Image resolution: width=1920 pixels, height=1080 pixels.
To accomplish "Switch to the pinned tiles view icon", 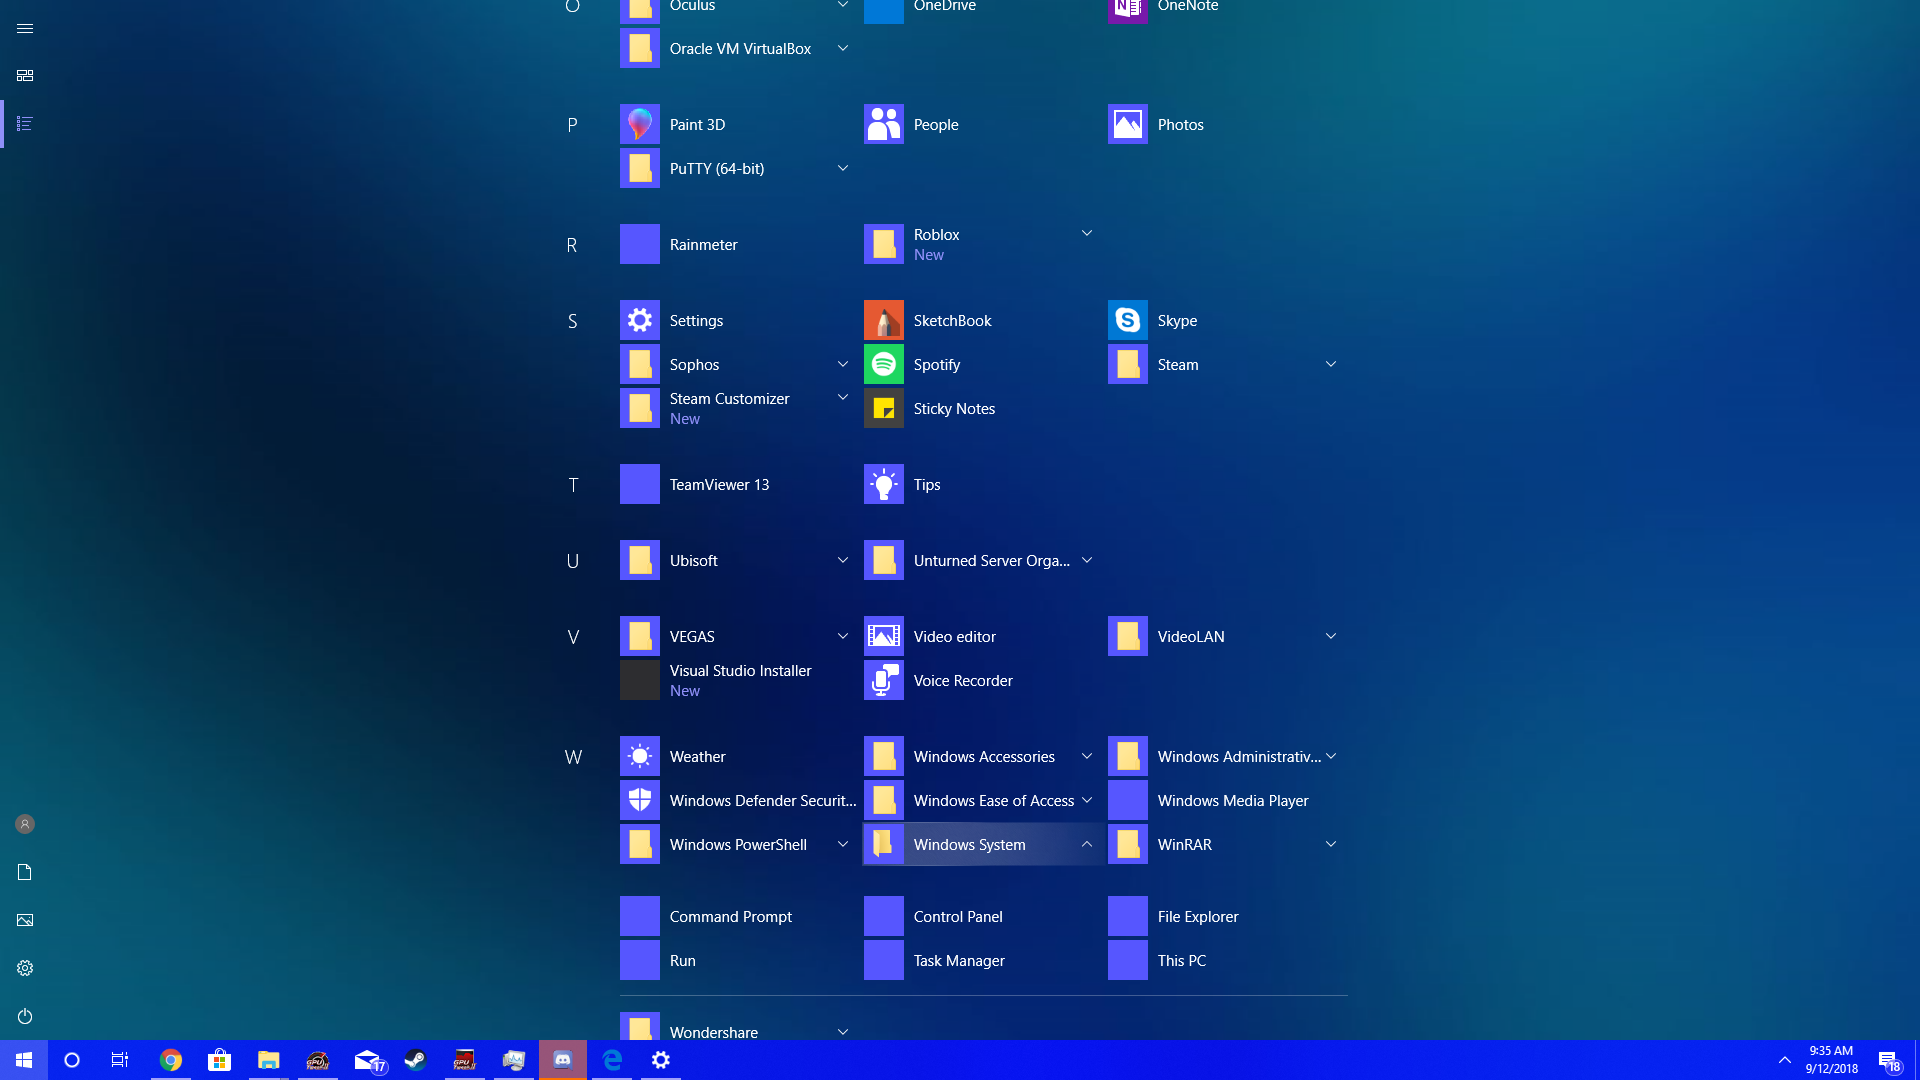I will click(x=25, y=76).
